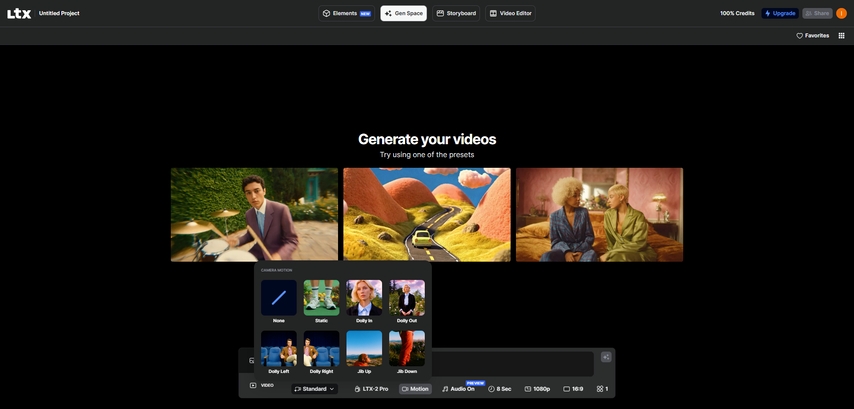Select the yellow car road preset thumbnail
The height and width of the screenshot is (409, 854).
(427, 215)
